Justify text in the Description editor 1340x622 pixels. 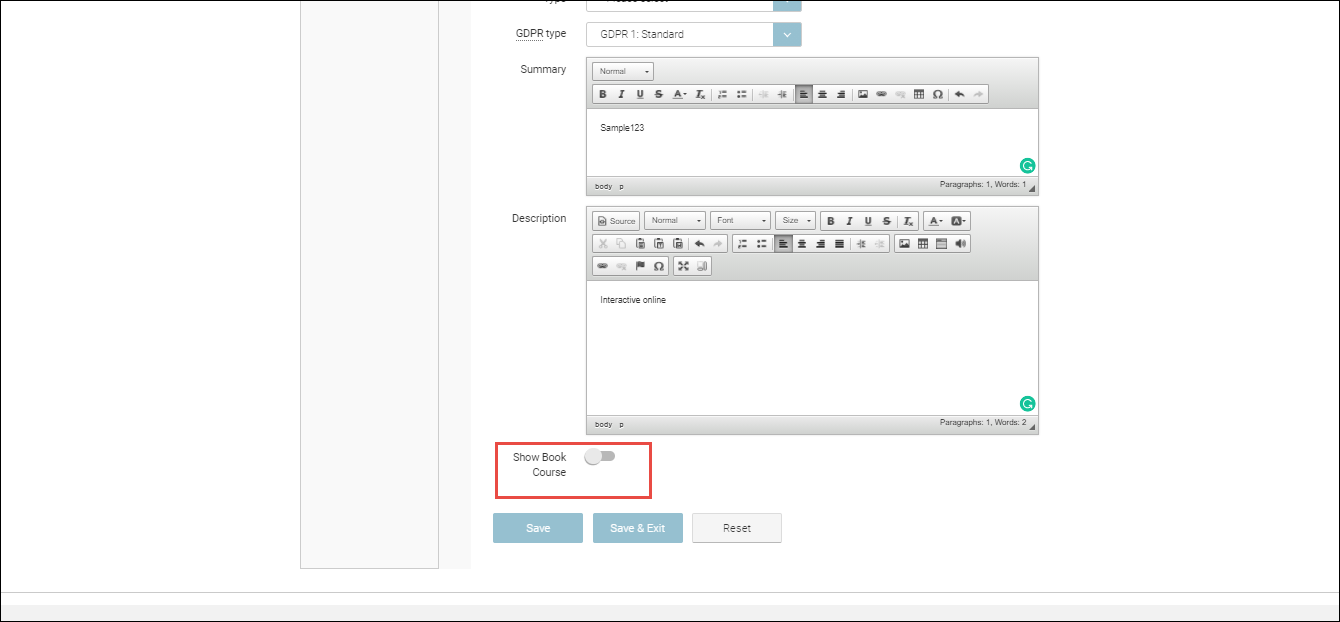click(x=839, y=243)
